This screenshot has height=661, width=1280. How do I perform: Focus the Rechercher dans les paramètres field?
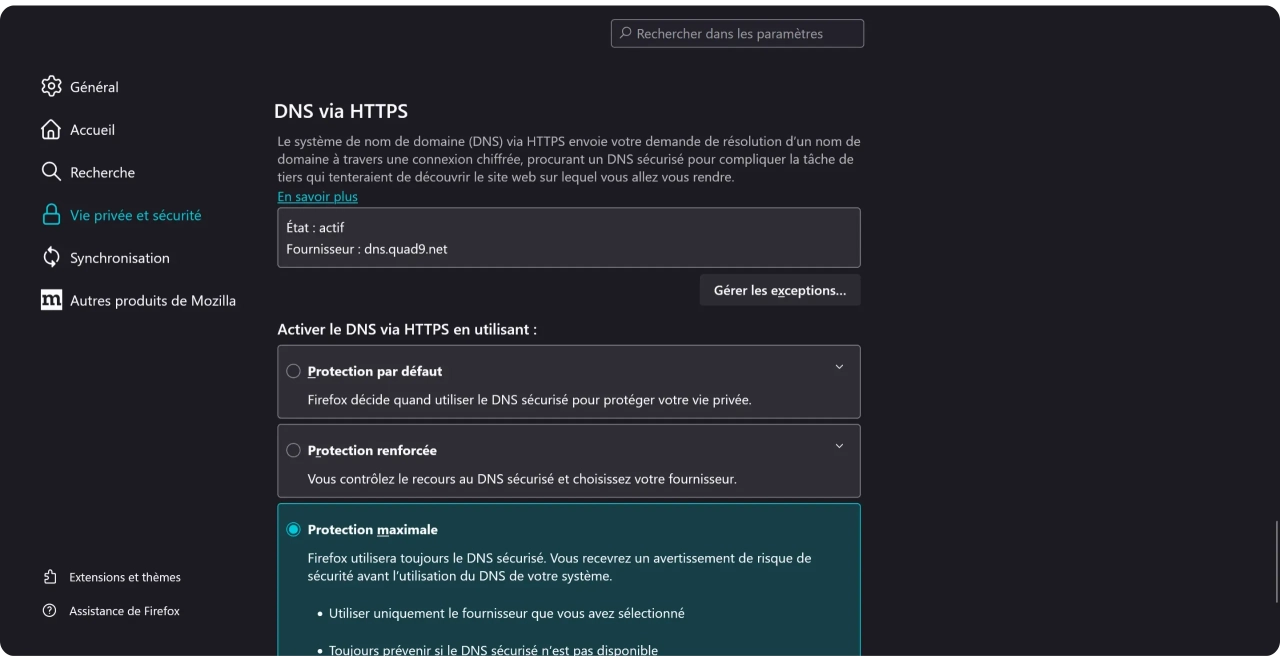tap(745, 34)
